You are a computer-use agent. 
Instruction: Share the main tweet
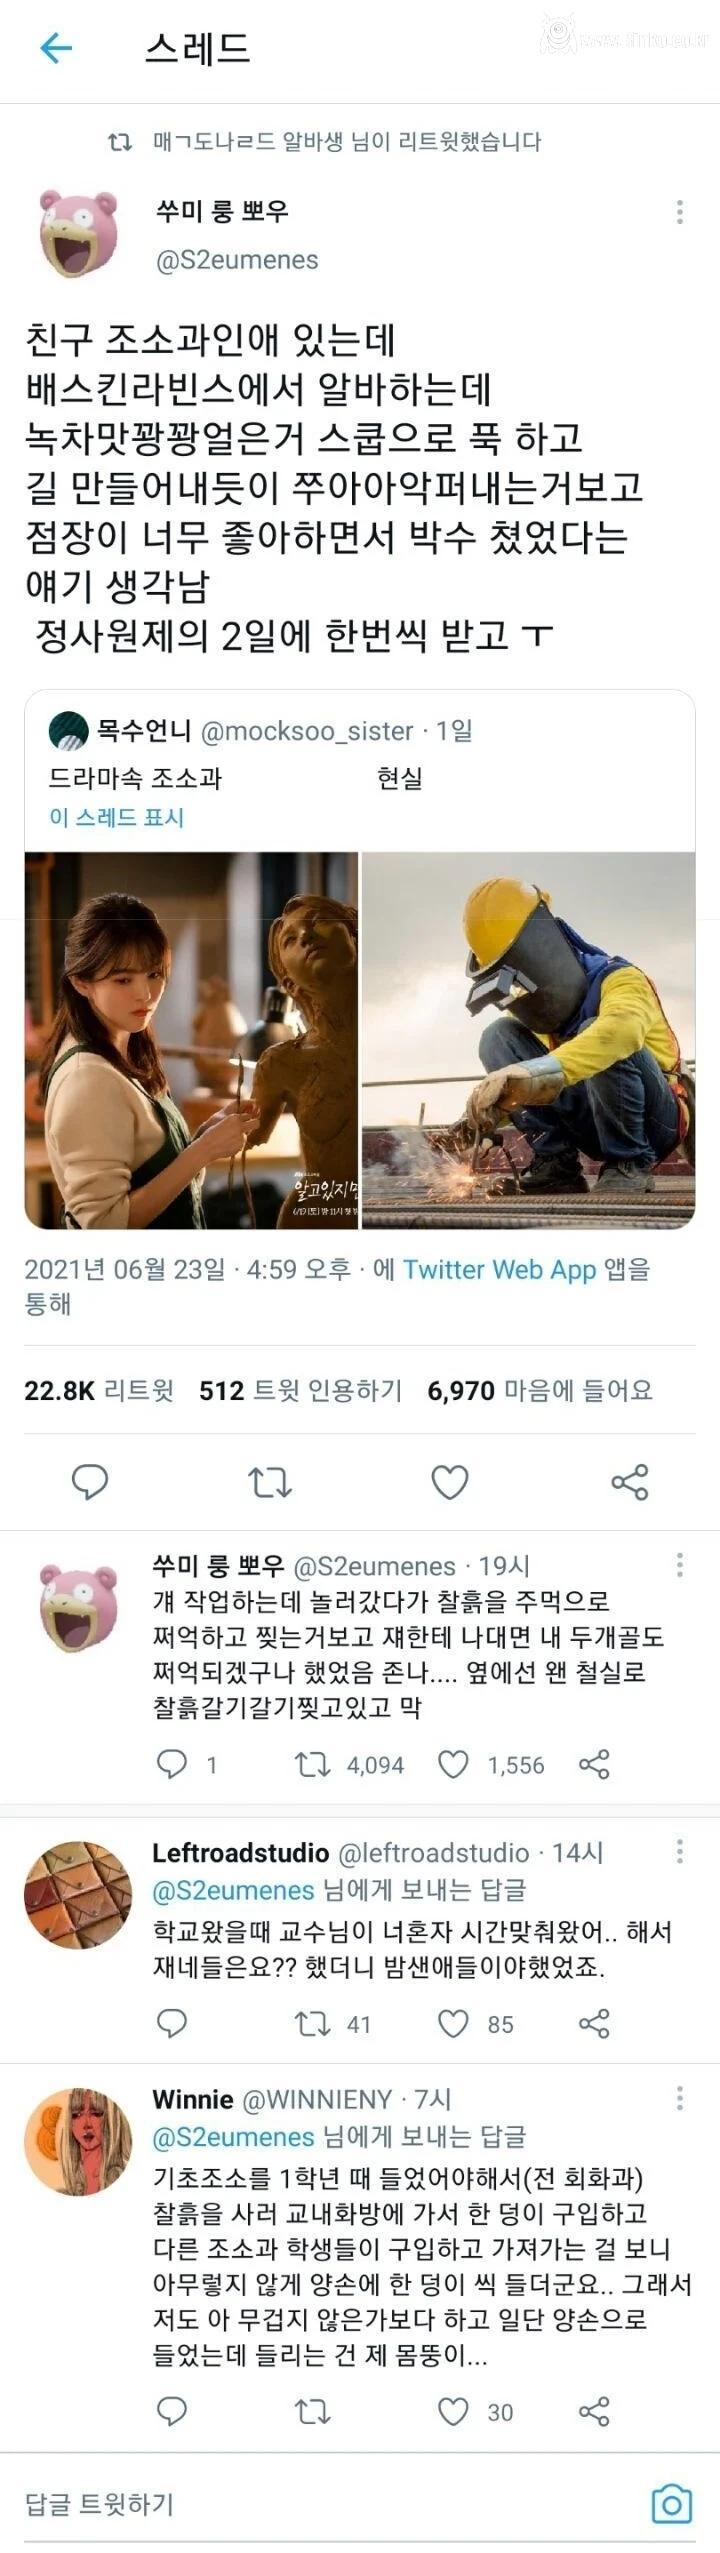(630, 1482)
